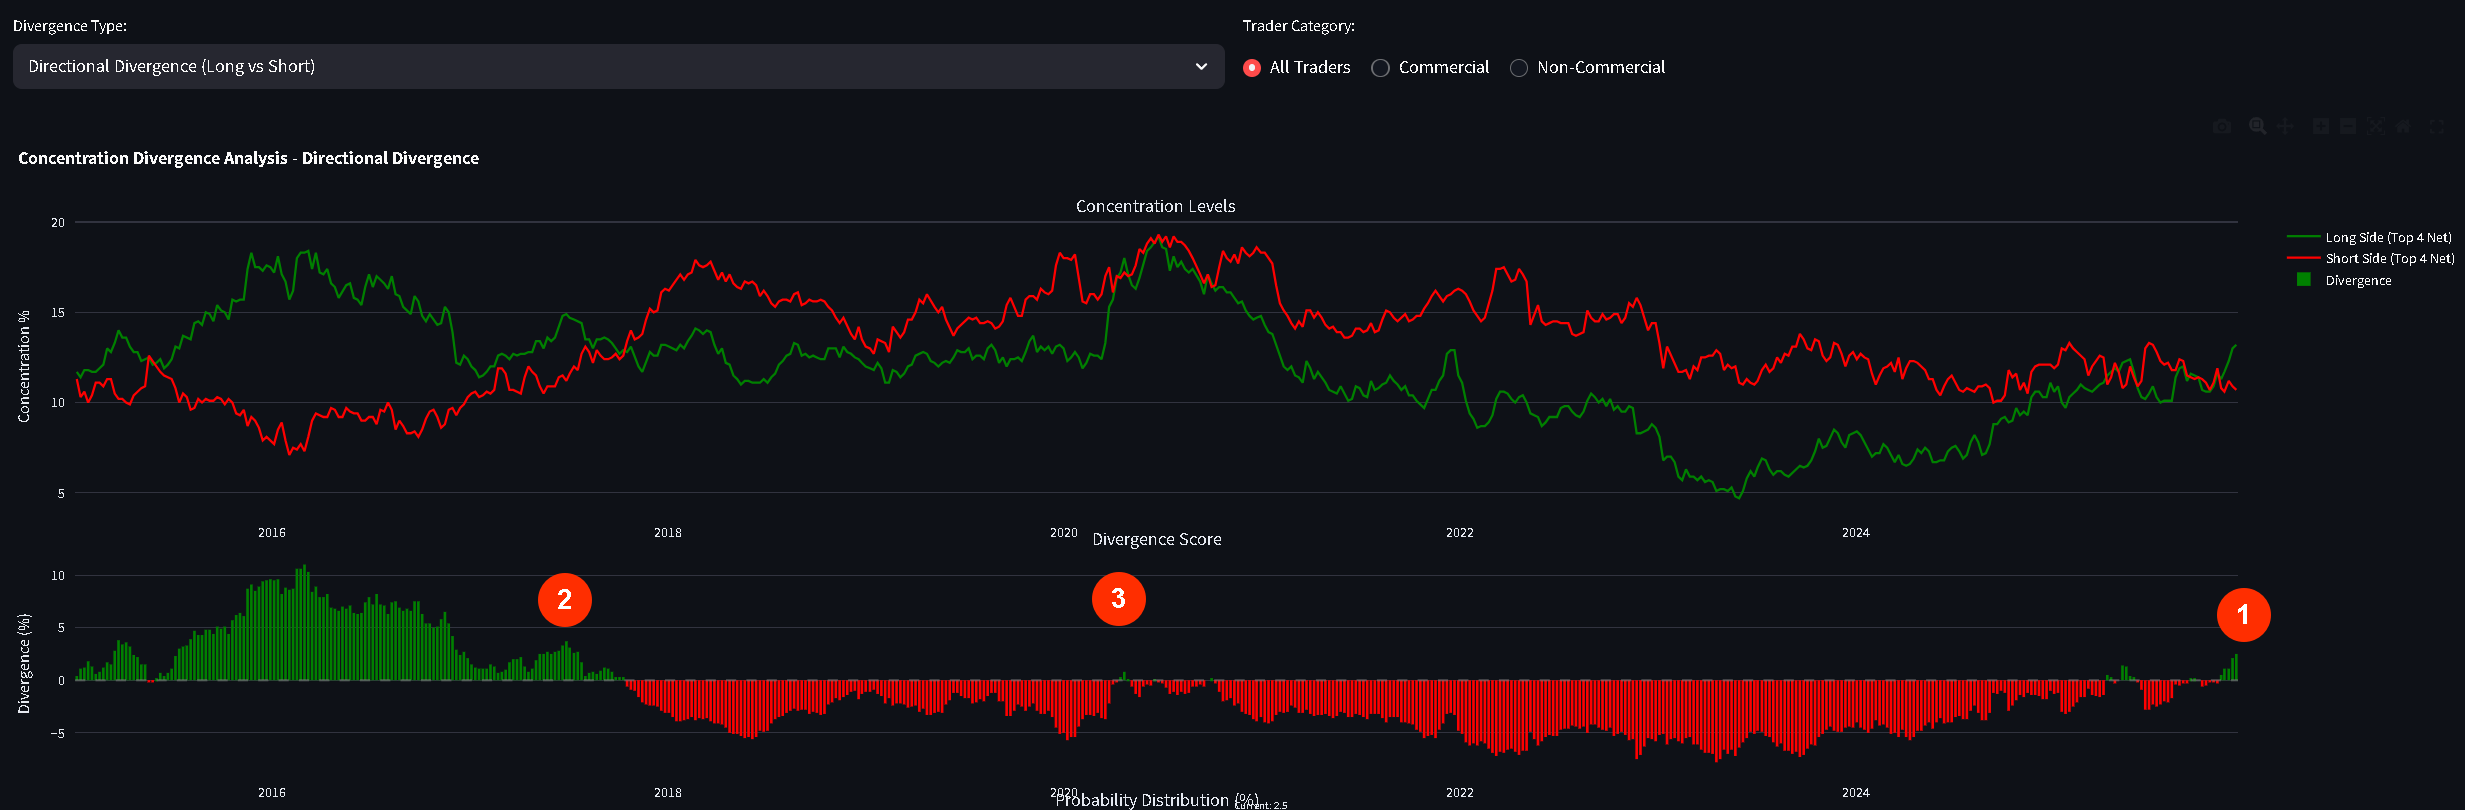2465x810 pixels.
Task: Click the Divergence Type dropdown chevron arrow
Action: point(1201,66)
